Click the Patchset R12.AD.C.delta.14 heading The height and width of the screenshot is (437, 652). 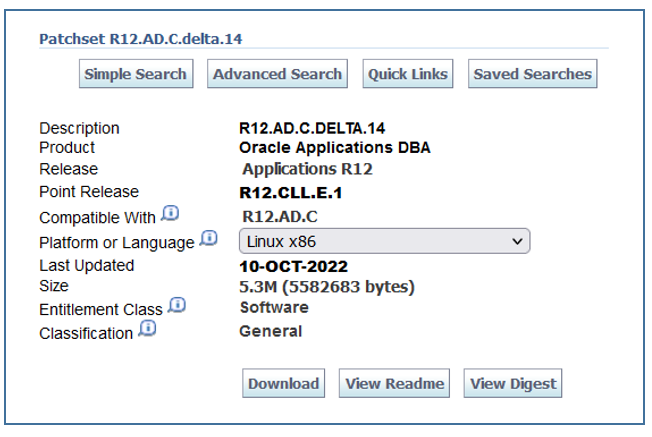[141, 39]
